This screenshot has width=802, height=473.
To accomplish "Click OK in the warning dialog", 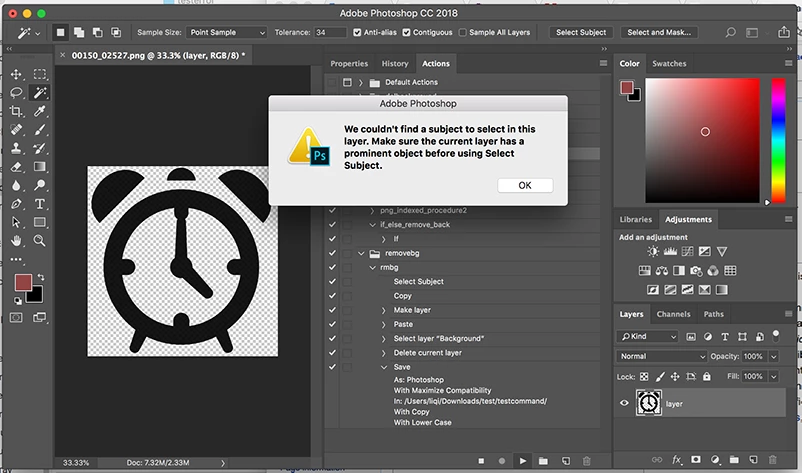I will (x=525, y=185).
